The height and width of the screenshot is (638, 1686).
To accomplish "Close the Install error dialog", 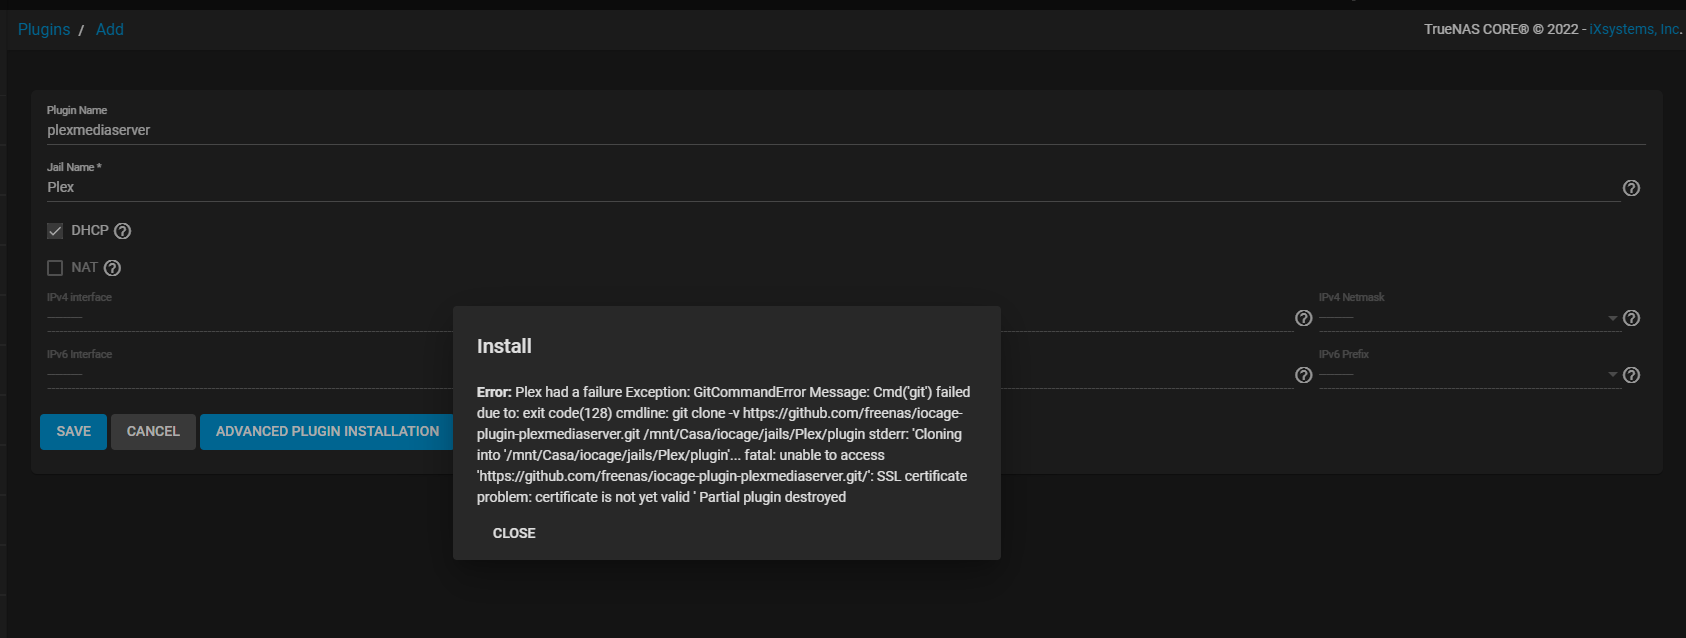I will click(514, 533).
